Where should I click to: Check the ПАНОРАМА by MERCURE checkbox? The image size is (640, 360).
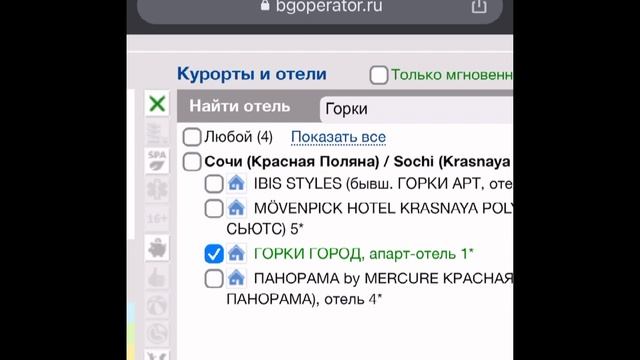[x=214, y=279]
